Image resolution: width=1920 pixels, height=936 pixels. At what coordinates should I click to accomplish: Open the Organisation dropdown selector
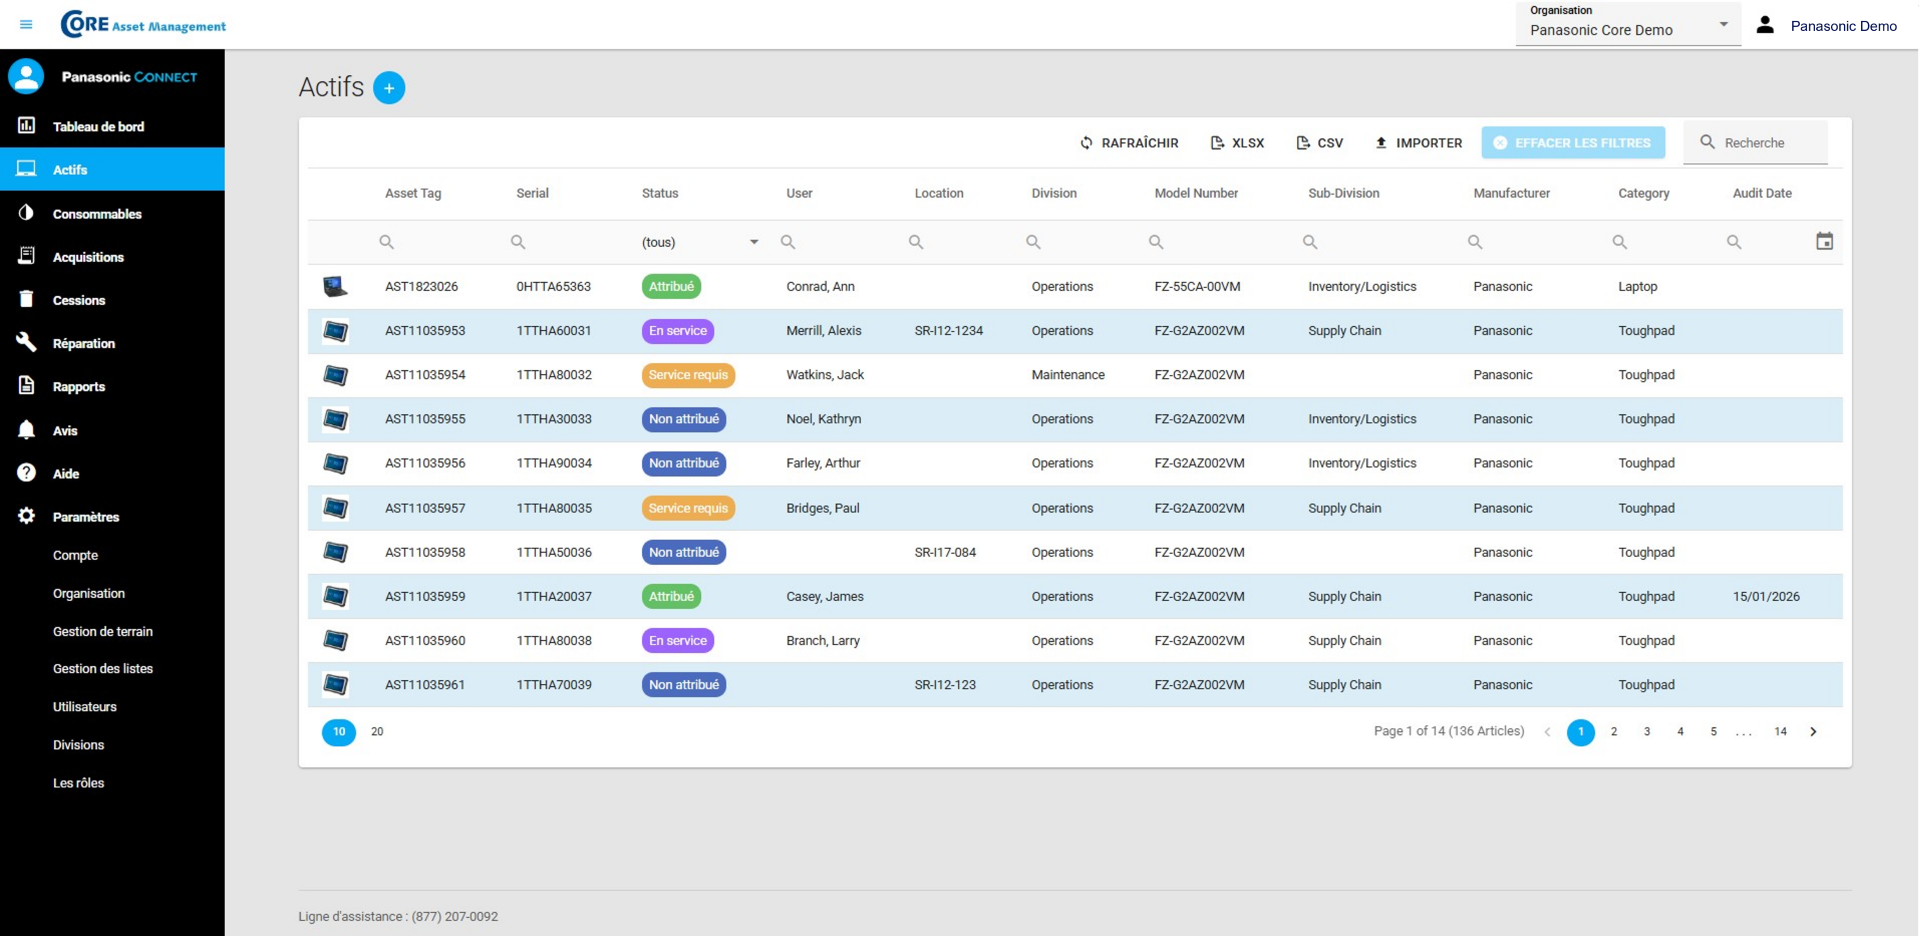coord(1628,25)
